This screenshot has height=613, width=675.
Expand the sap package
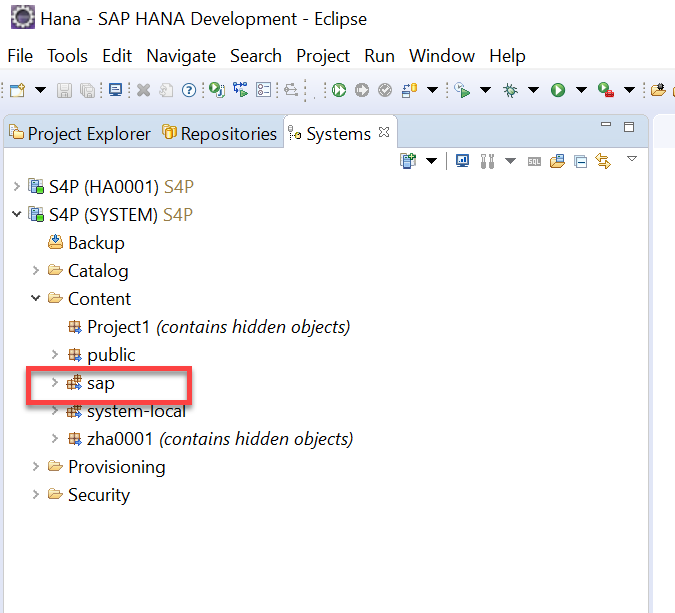[x=54, y=382]
